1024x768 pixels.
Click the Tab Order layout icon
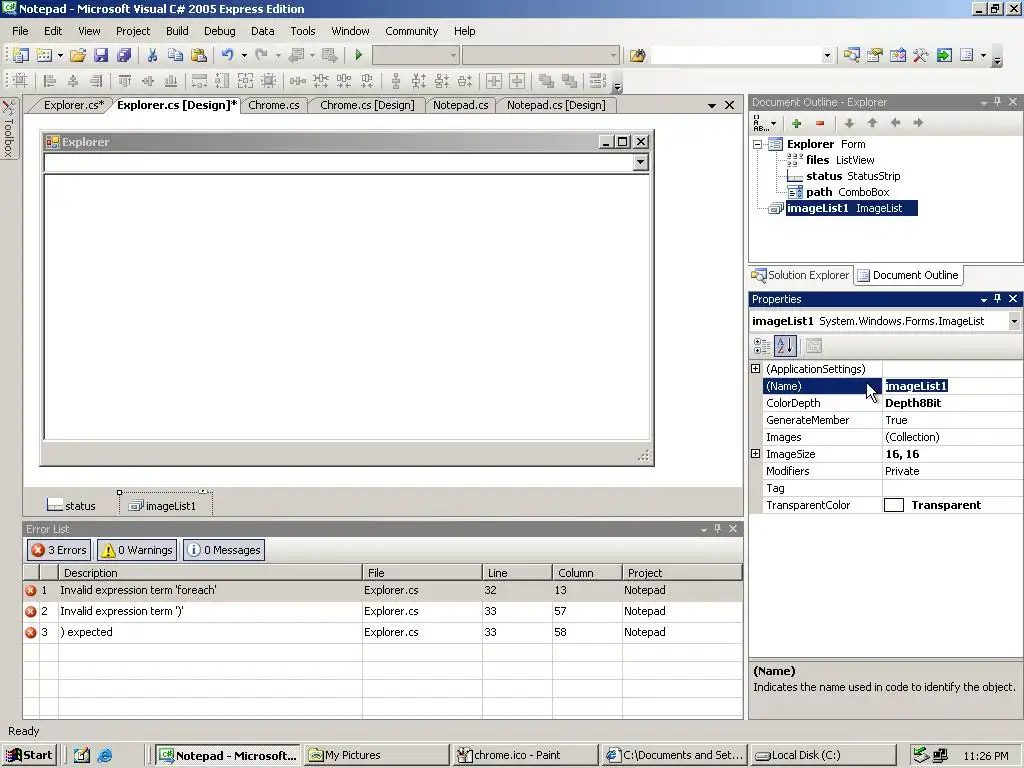[x=598, y=81]
